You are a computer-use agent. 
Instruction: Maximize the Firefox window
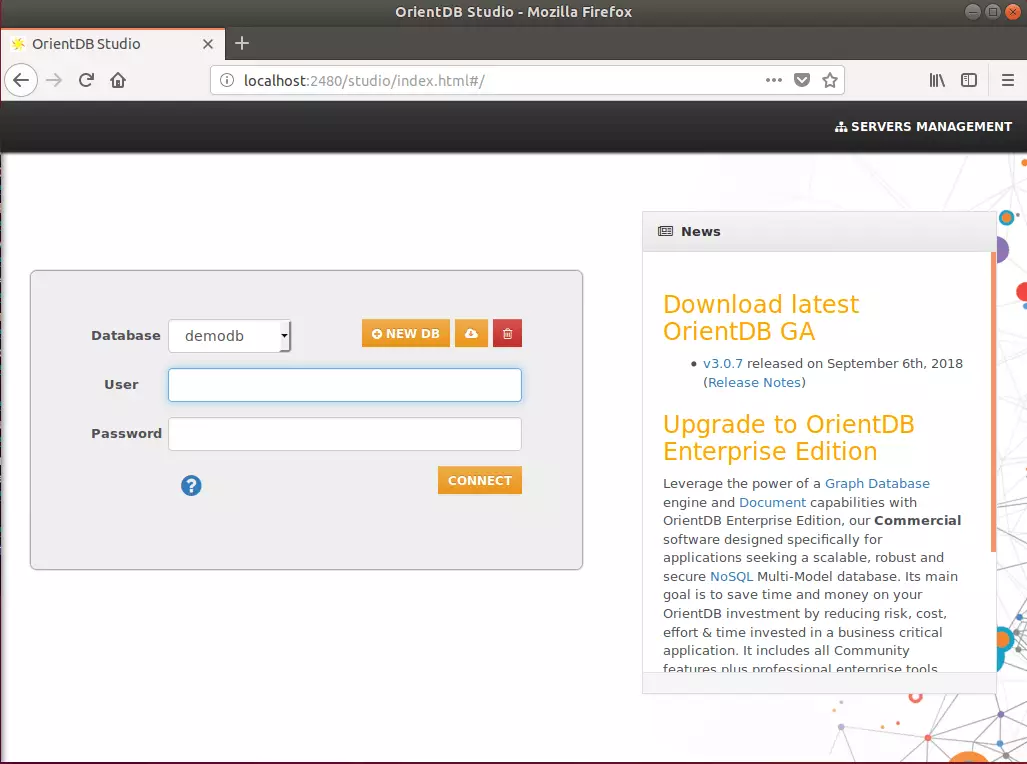[x=993, y=12]
